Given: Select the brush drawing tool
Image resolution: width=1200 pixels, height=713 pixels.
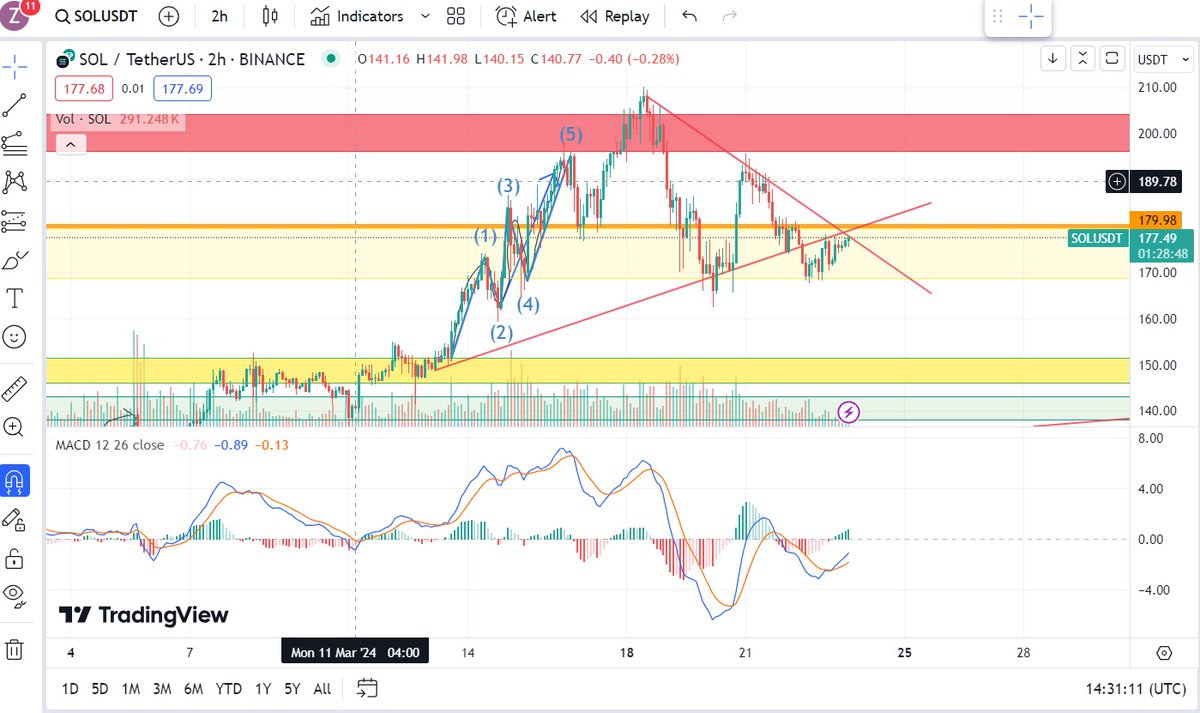Looking at the screenshot, I should pos(14,260).
